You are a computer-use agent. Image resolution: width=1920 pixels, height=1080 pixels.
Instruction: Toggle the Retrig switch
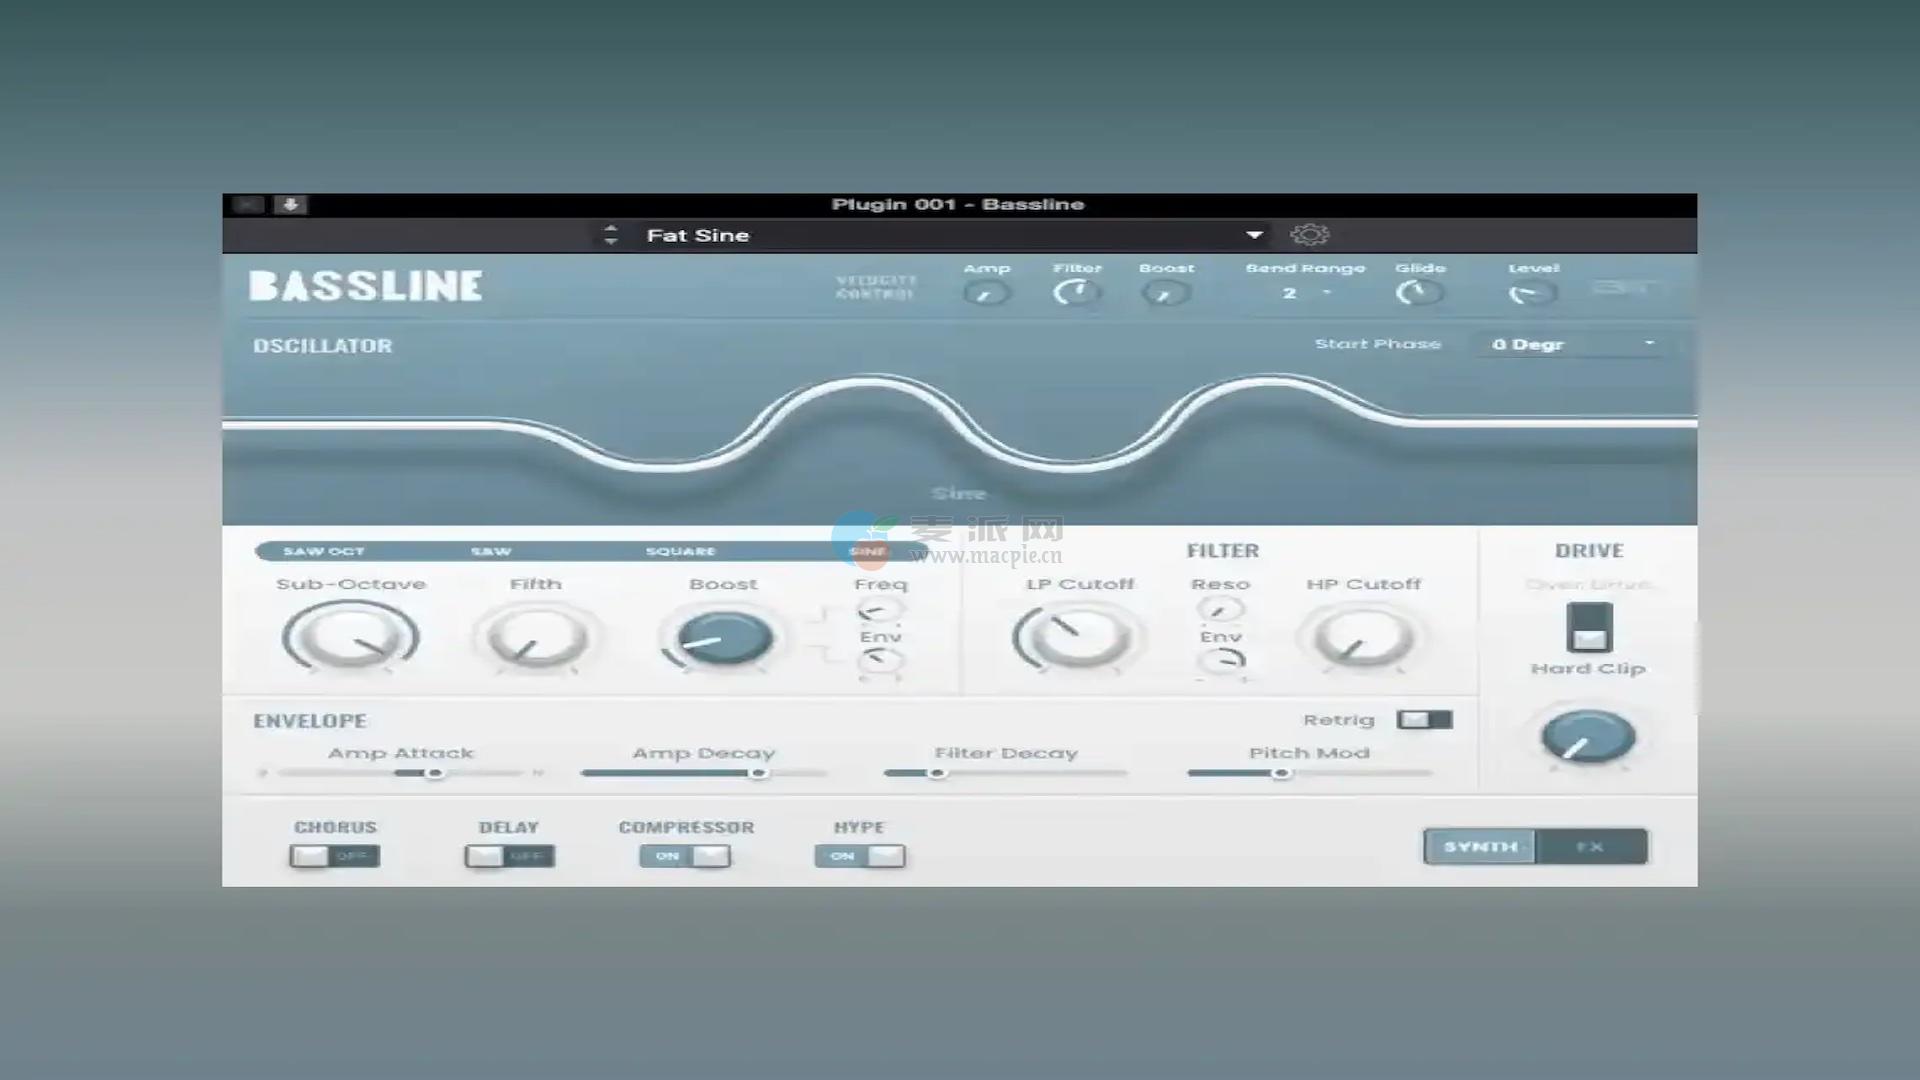click(1424, 720)
